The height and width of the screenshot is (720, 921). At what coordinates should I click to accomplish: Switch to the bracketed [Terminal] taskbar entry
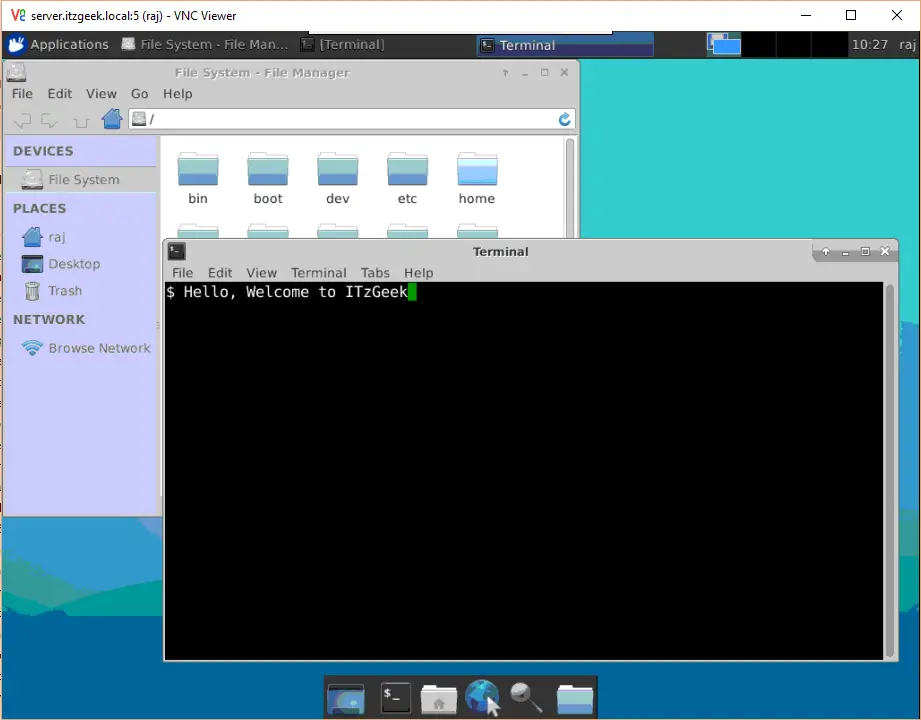tap(343, 45)
